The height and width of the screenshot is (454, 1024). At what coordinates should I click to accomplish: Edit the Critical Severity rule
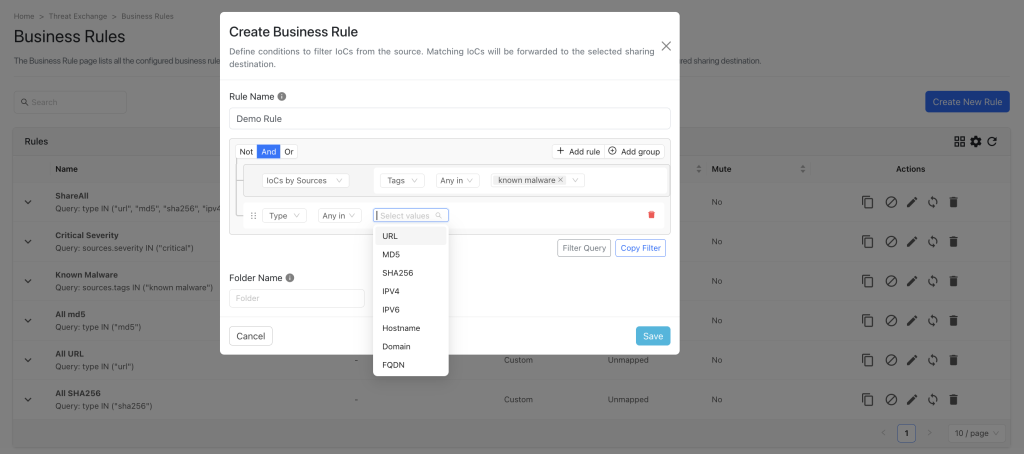pyautogui.click(x=912, y=242)
